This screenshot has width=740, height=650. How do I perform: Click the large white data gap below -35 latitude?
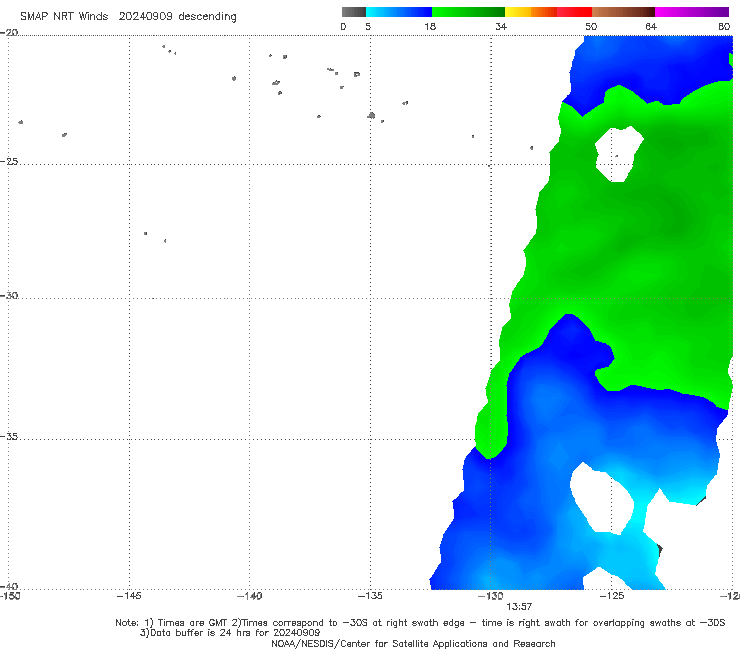602,497
